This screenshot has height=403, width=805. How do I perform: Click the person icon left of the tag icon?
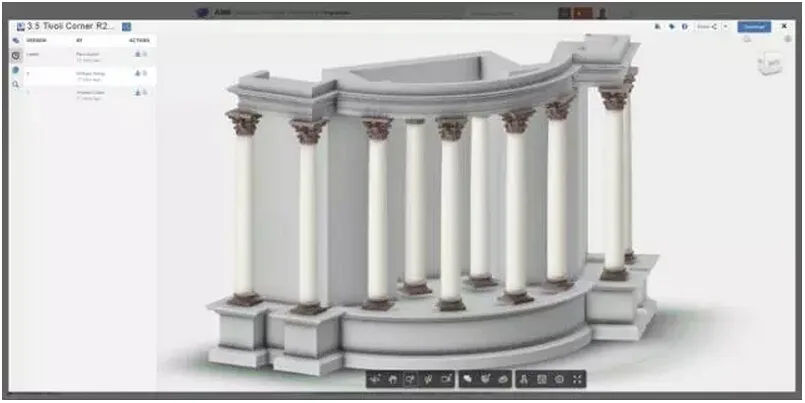(658, 27)
